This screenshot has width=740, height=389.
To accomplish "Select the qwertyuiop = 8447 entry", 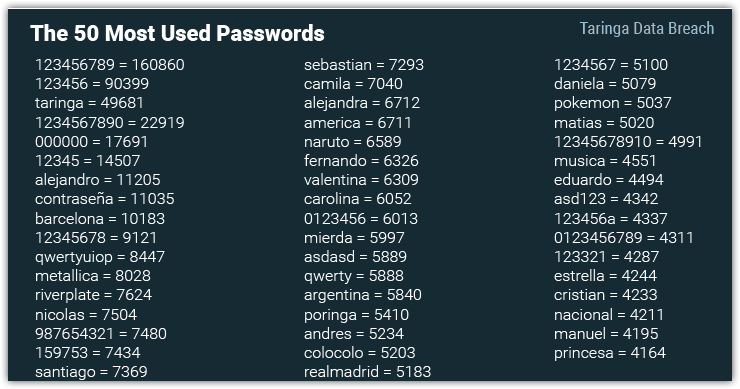I will pos(100,257).
